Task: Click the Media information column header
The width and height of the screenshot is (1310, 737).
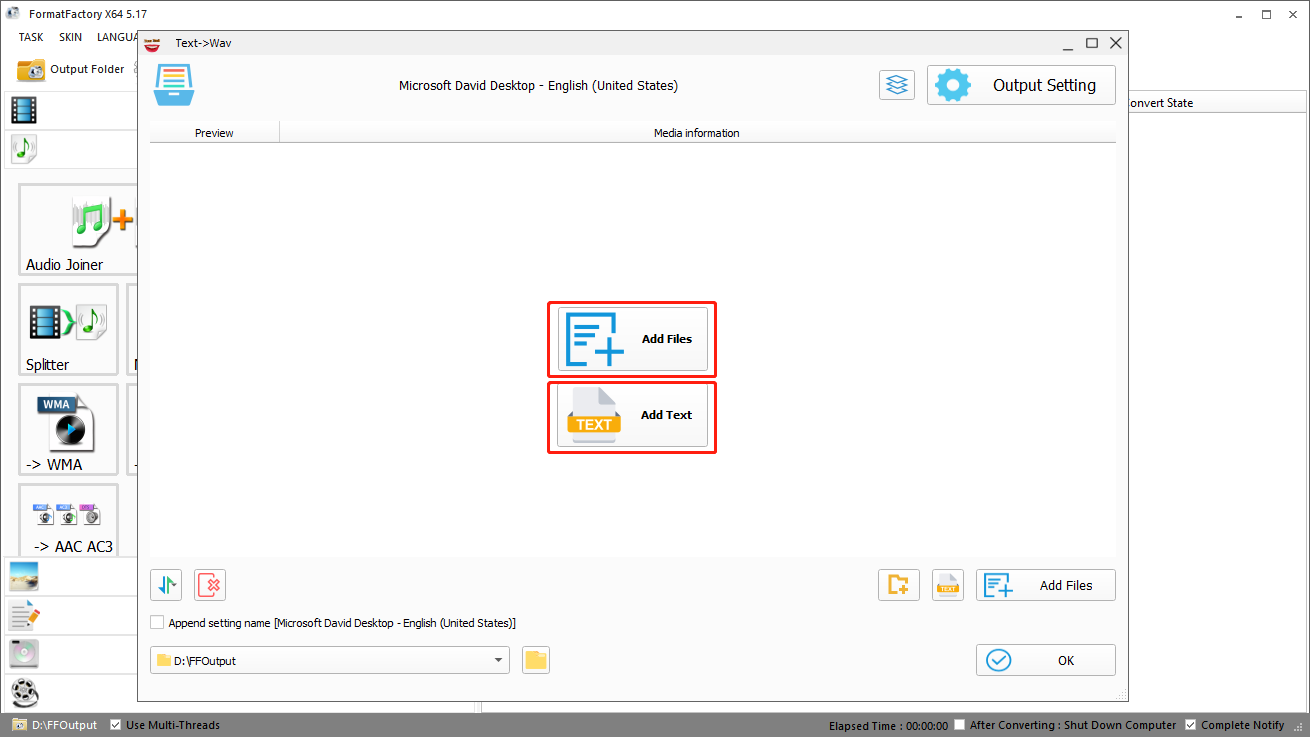Action: coord(697,133)
